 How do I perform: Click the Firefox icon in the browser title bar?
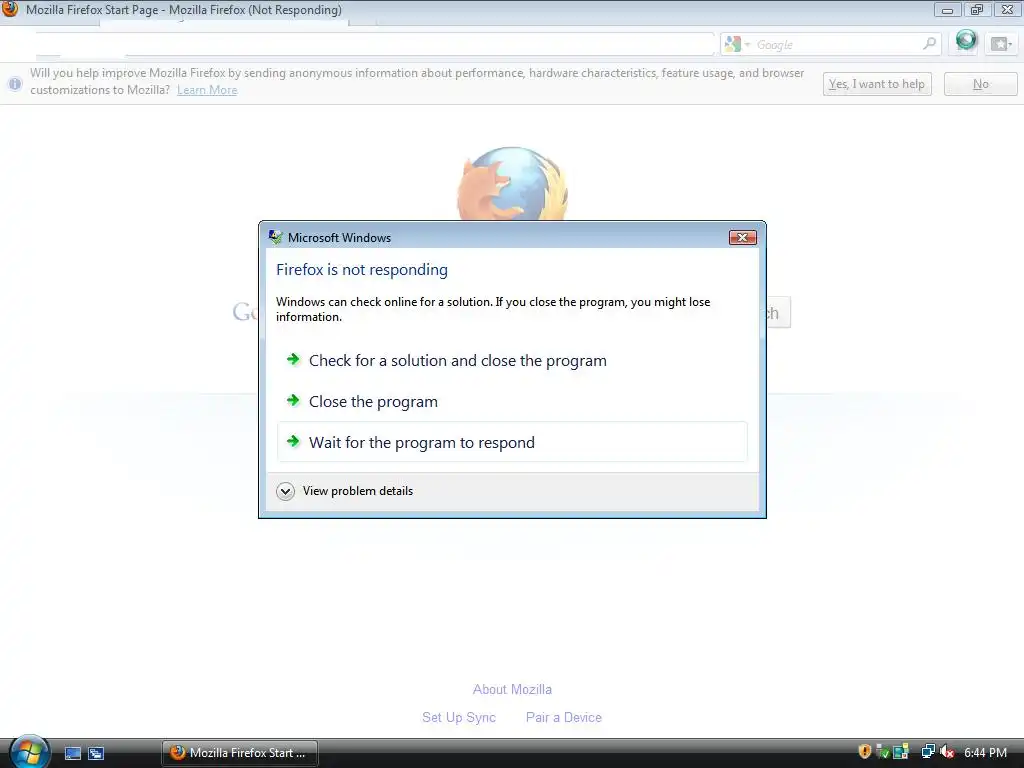click(10, 8)
